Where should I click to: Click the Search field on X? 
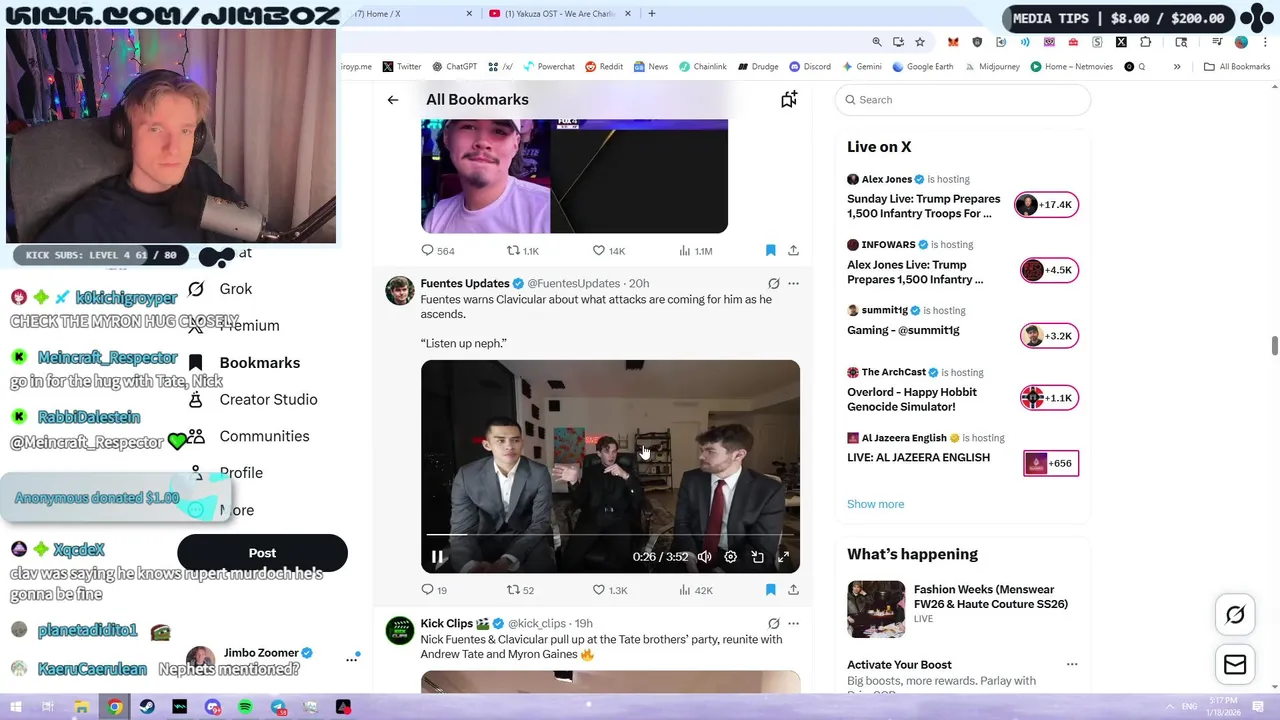pyautogui.click(x=963, y=100)
